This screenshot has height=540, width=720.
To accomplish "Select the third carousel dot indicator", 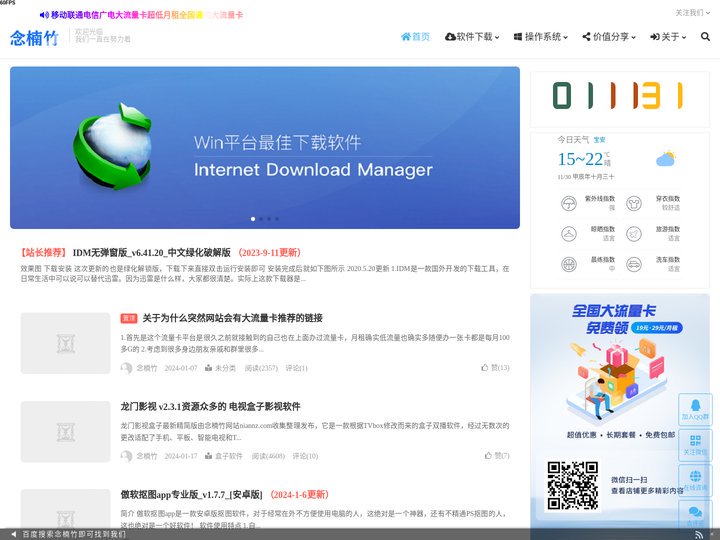I will click(269, 219).
